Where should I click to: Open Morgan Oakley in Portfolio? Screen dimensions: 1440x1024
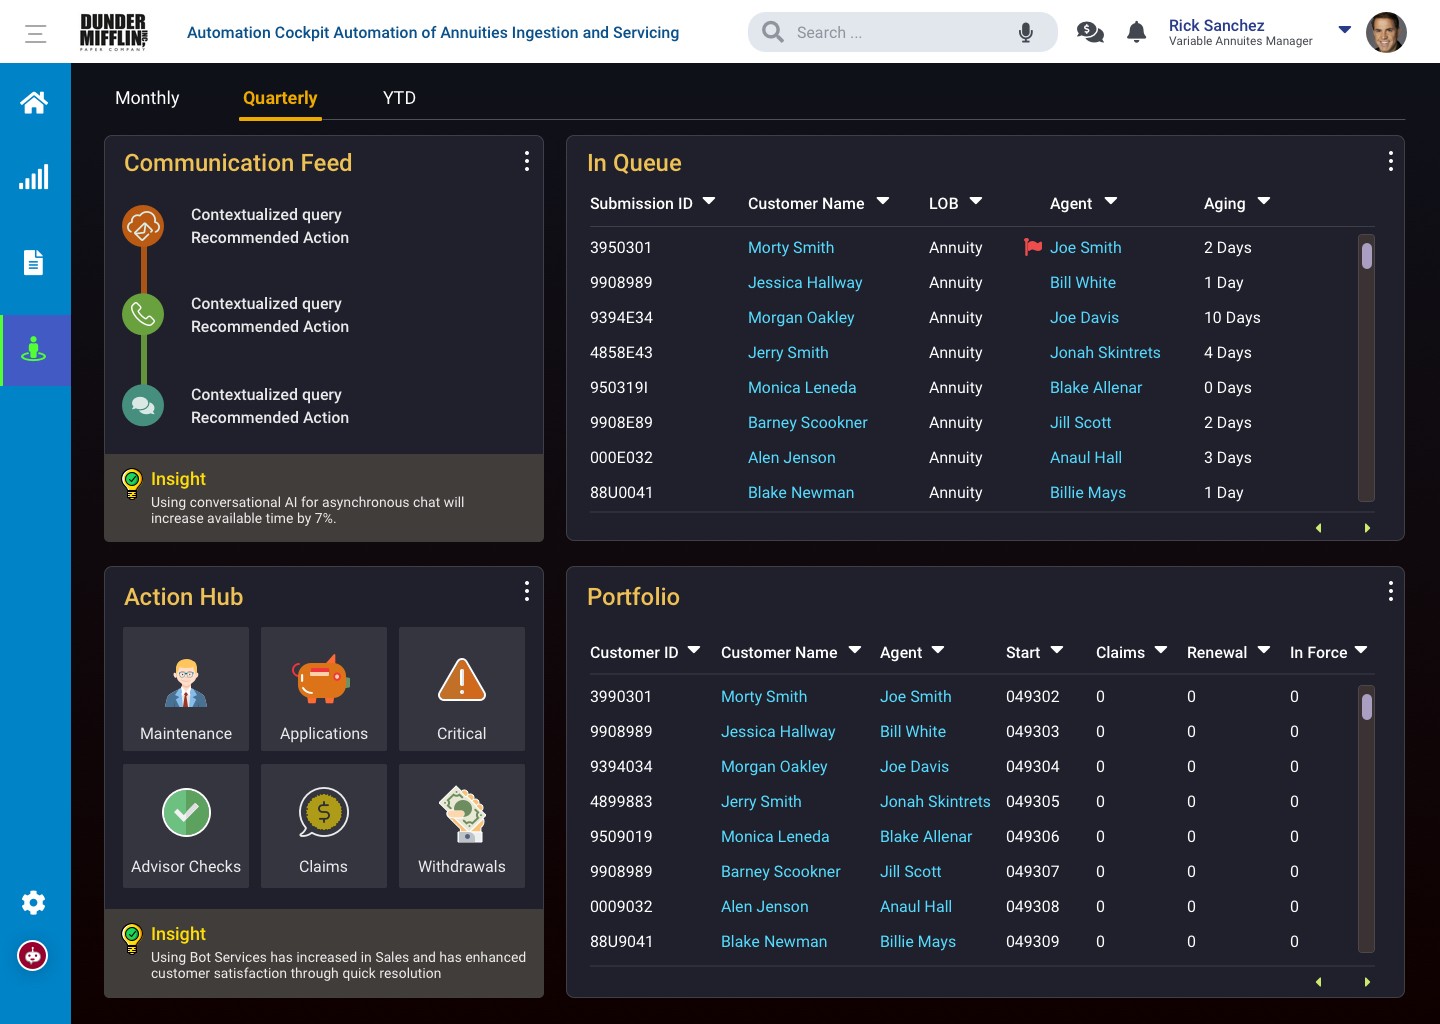(774, 766)
